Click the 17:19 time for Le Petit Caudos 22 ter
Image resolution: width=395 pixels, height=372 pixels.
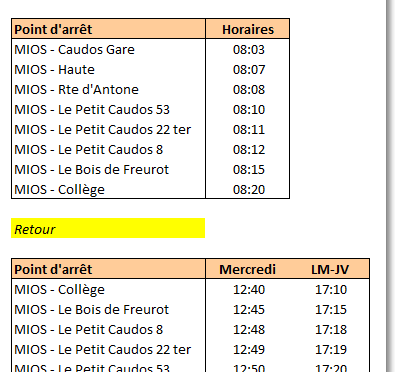331,349
